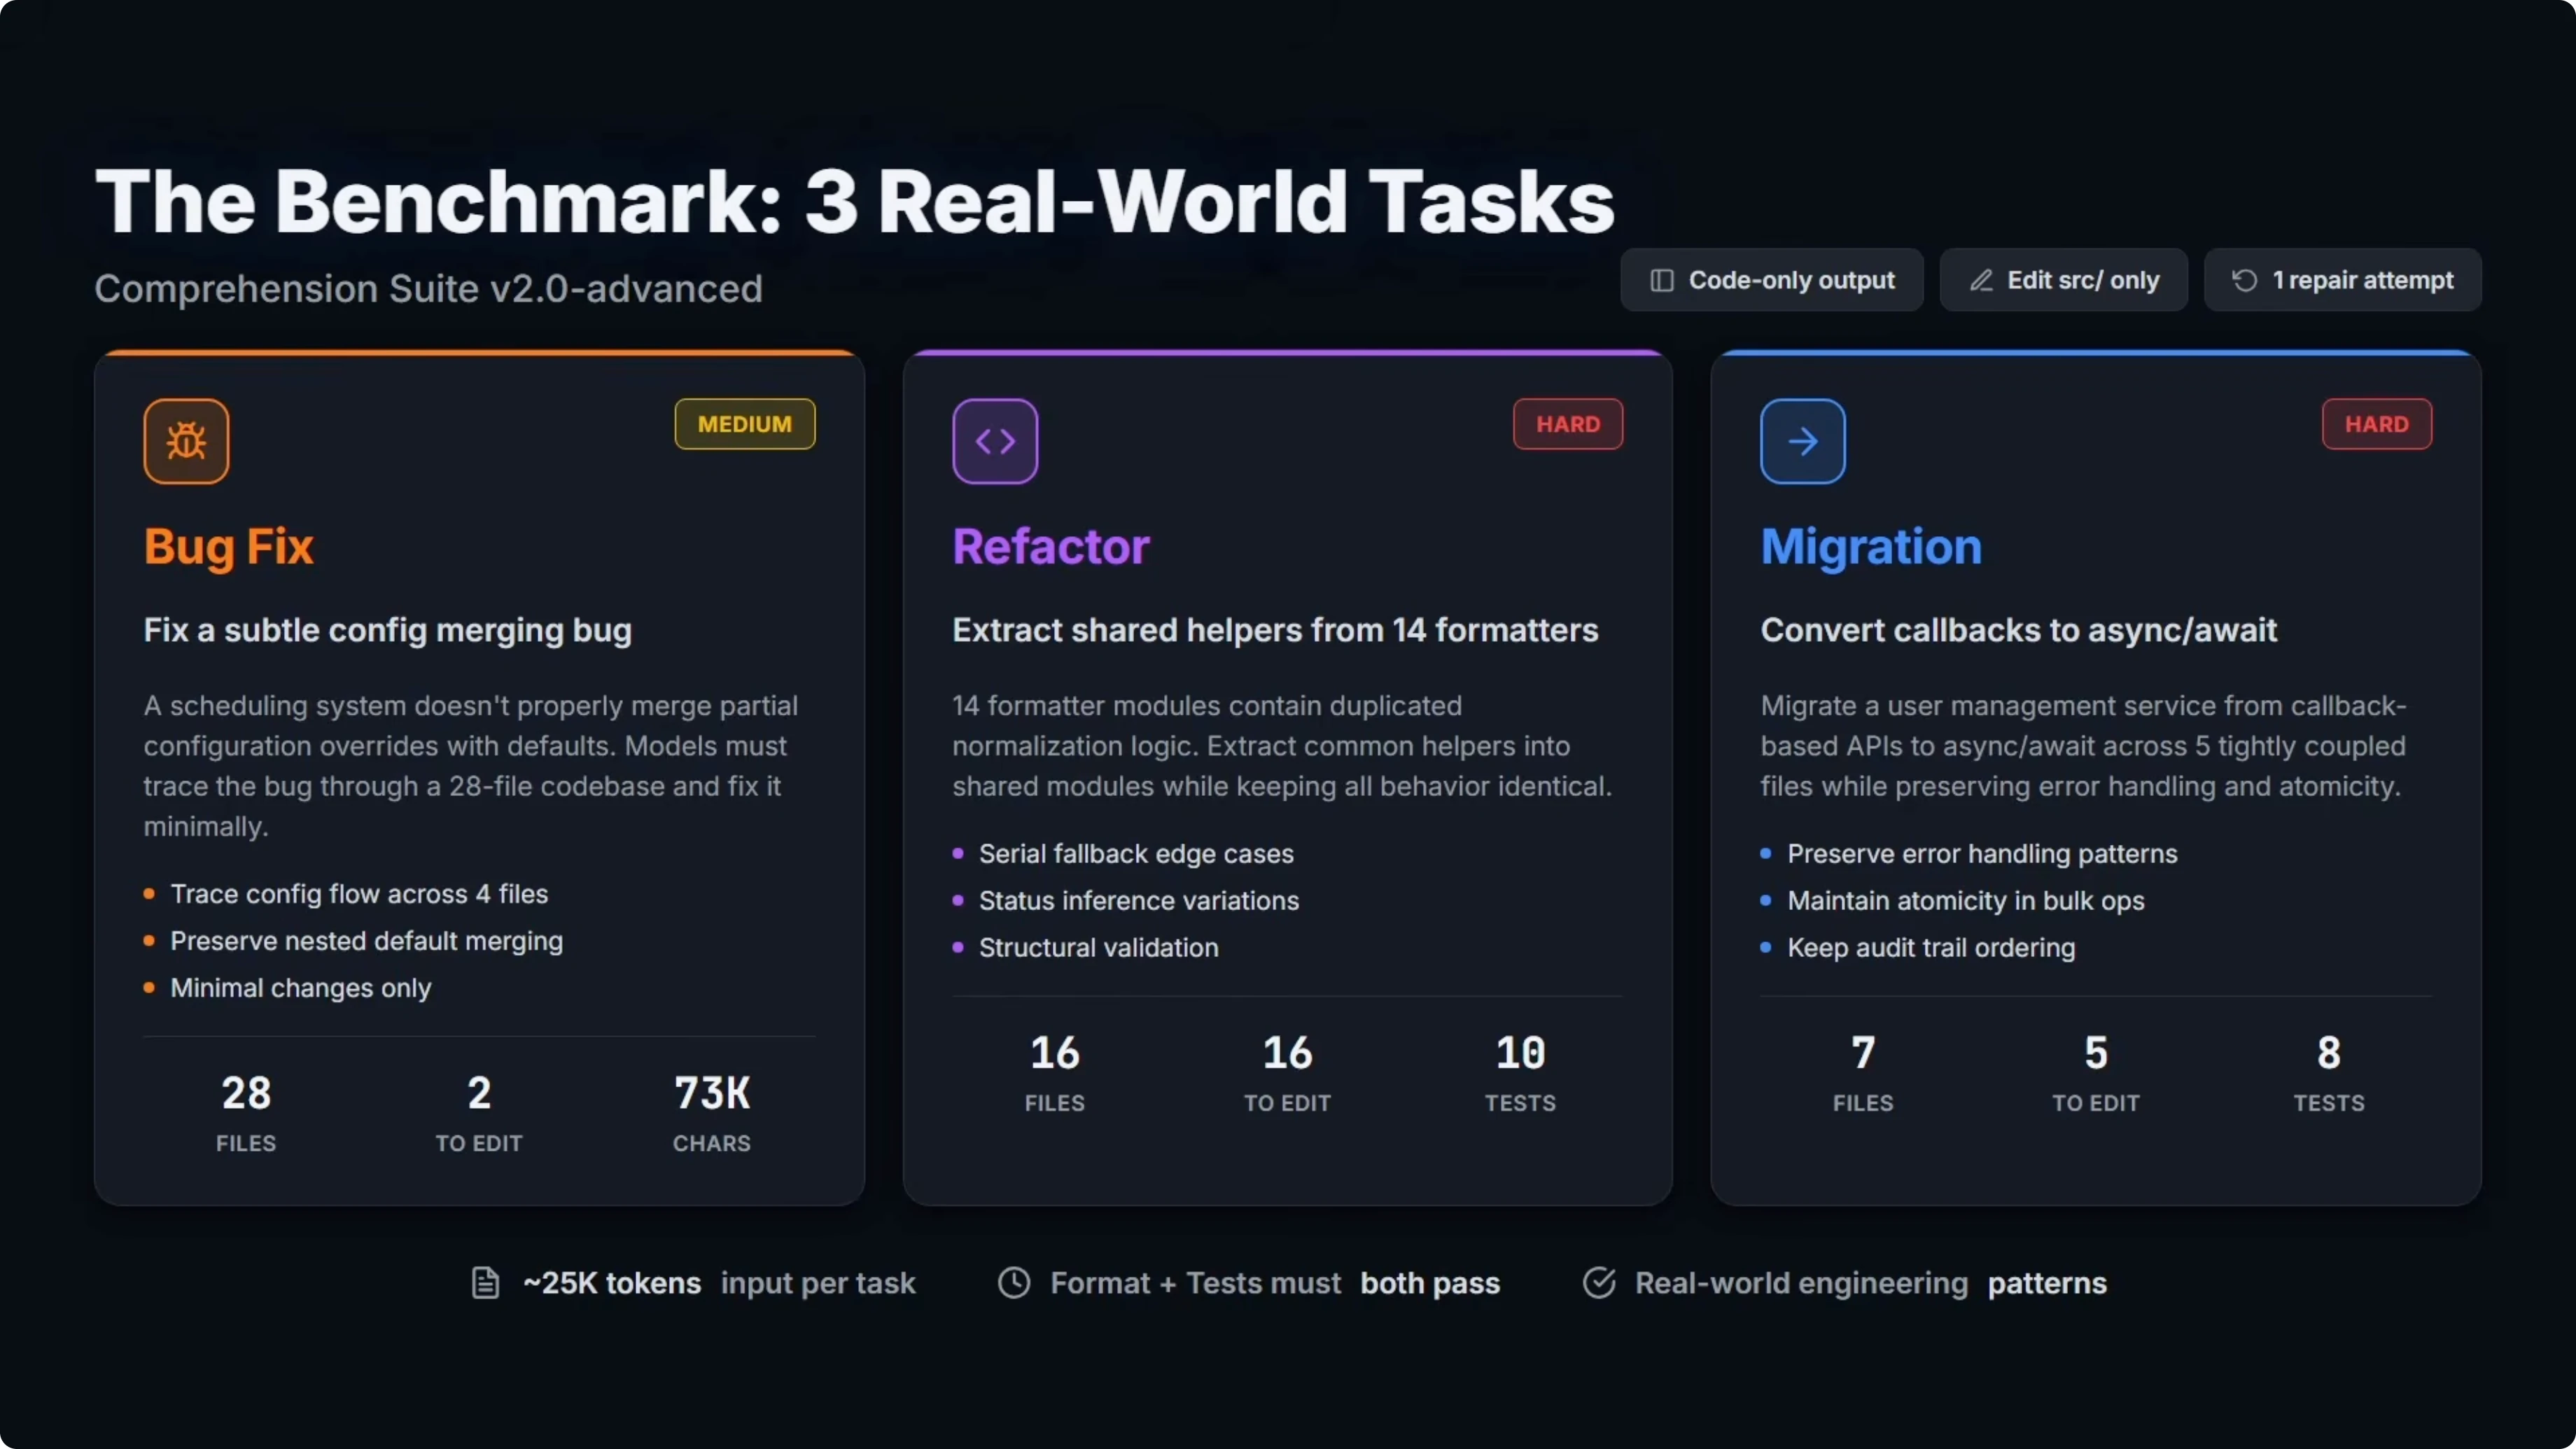Click the HARD badge on Refactor card
Image resolution: width=2576 pixels, height=1449 pixels.
(x=1567, y=424)
